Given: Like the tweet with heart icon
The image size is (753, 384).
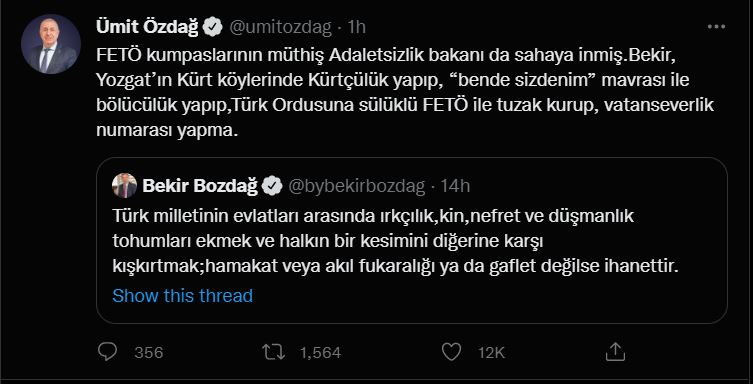Looking at the screenshot, I should [451, 353].
